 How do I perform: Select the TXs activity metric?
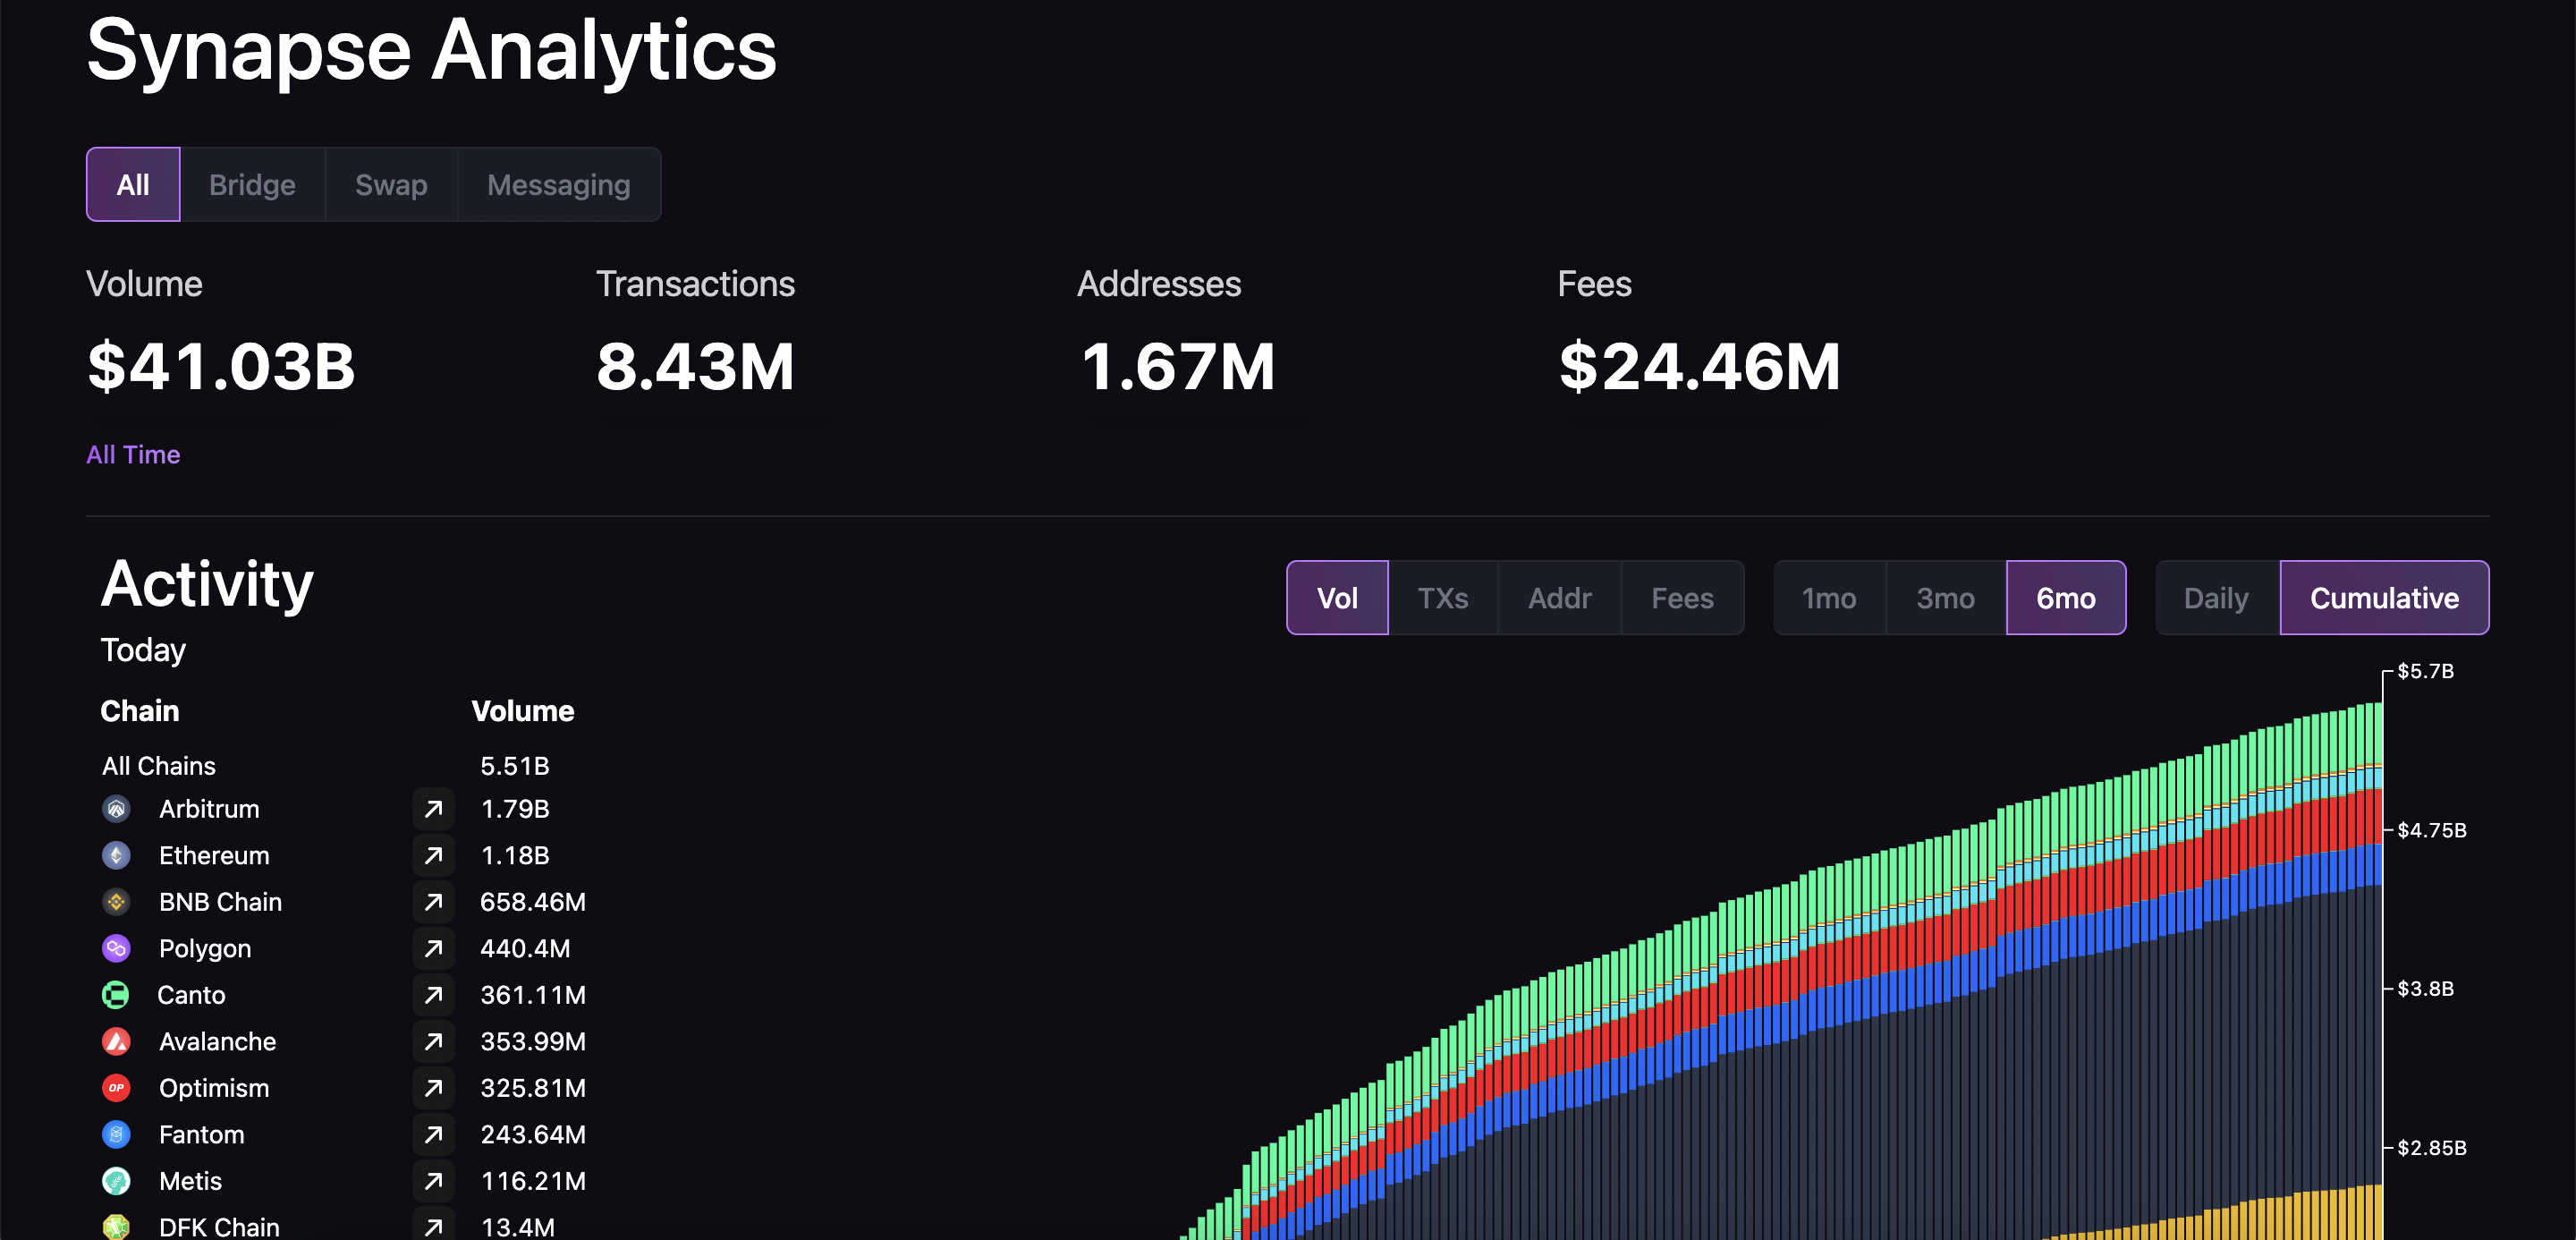(1443, 597)
